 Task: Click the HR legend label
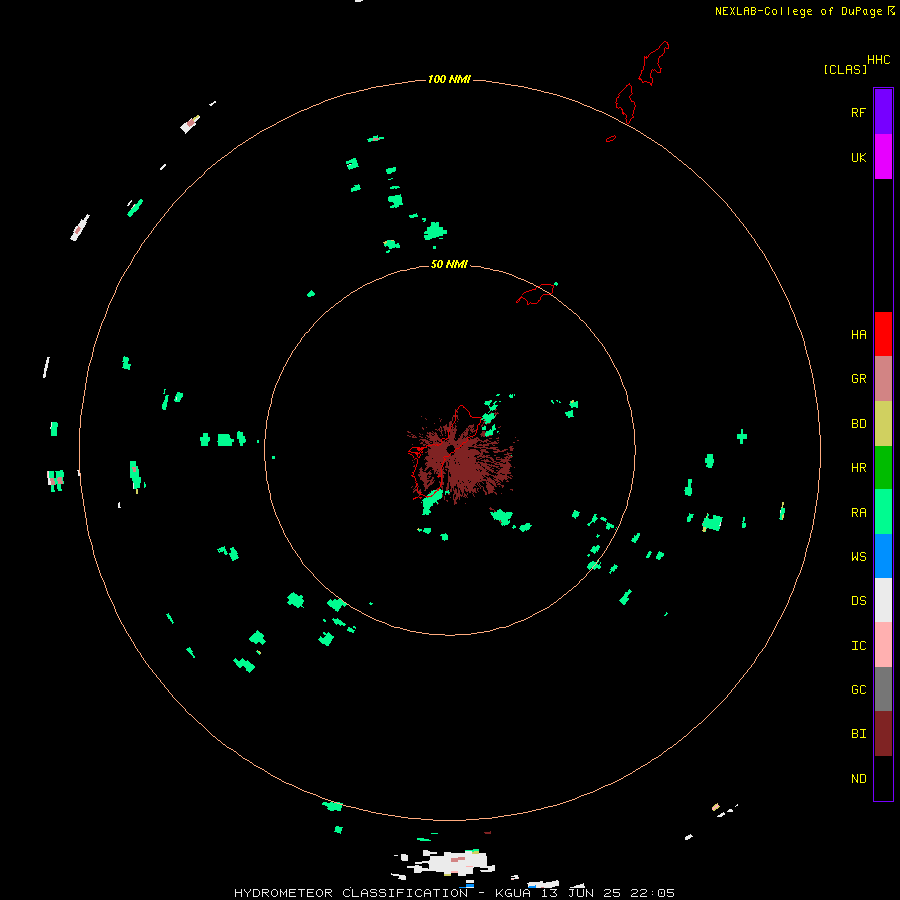click(858, 468)
